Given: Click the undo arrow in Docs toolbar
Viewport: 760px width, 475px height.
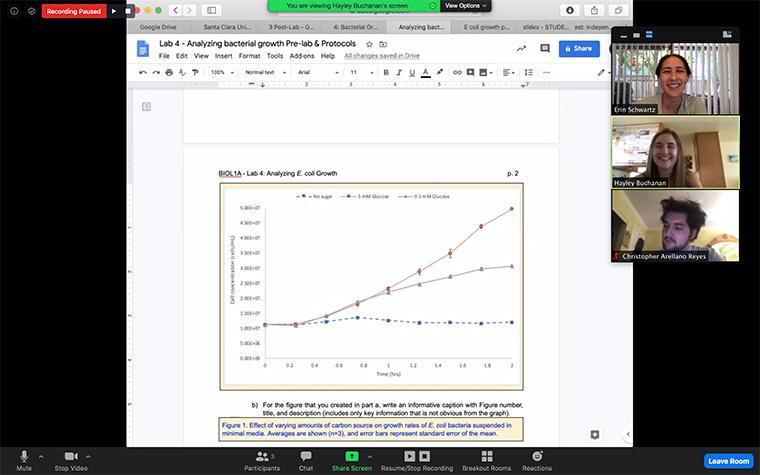Looking at the screenshot, I should pyautogui.click(x=142, y=72).
